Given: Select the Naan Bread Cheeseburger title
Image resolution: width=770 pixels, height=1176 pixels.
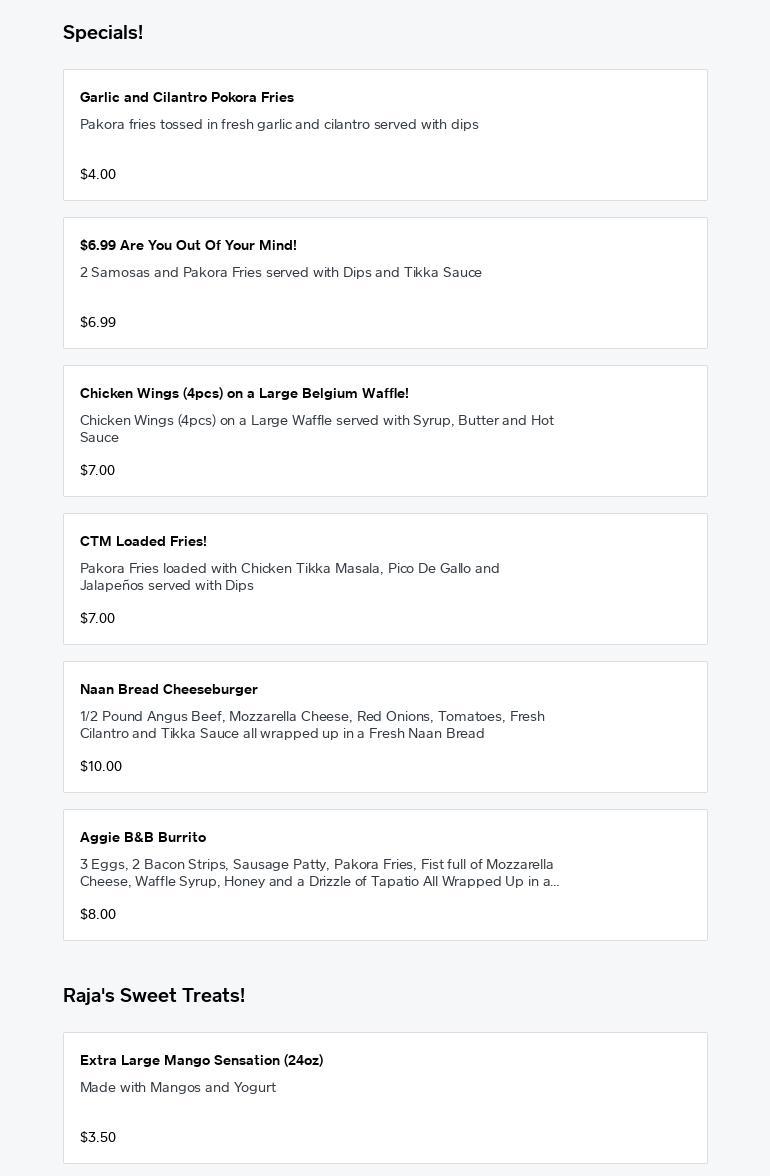Looking at the screenshot, I should [169, 689].
